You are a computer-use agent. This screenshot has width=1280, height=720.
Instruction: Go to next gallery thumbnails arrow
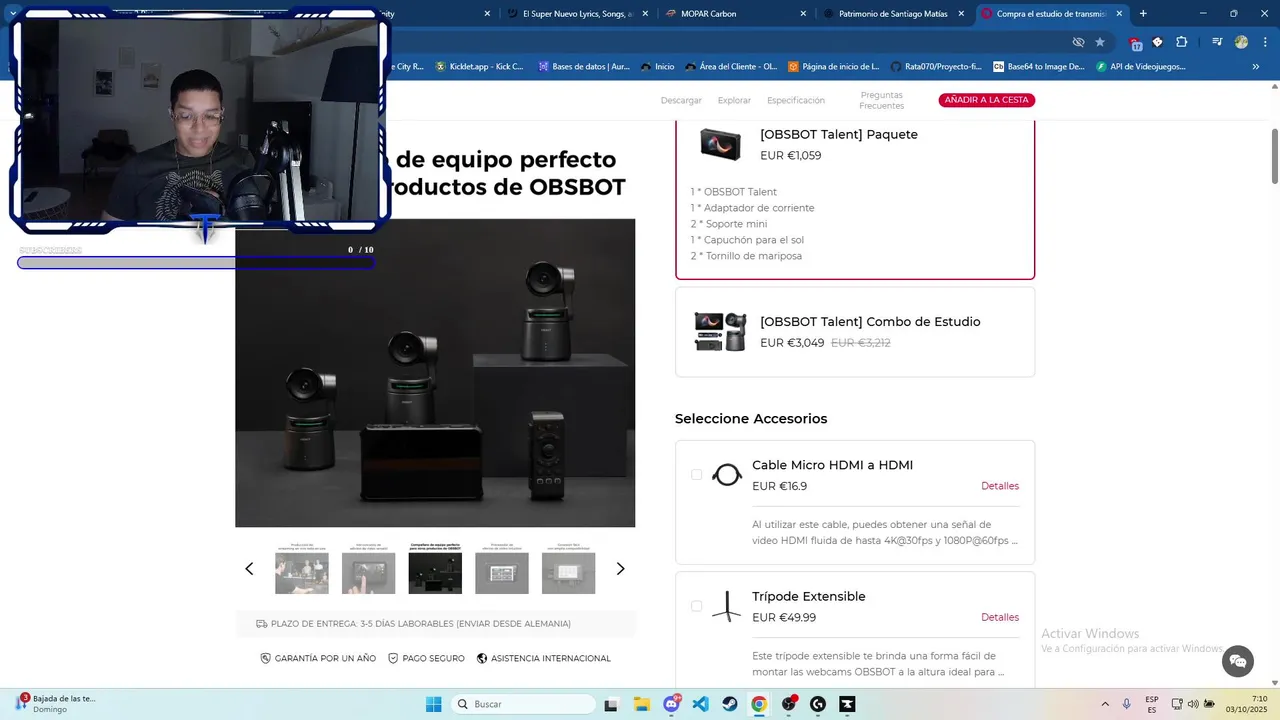coord(620,569)
